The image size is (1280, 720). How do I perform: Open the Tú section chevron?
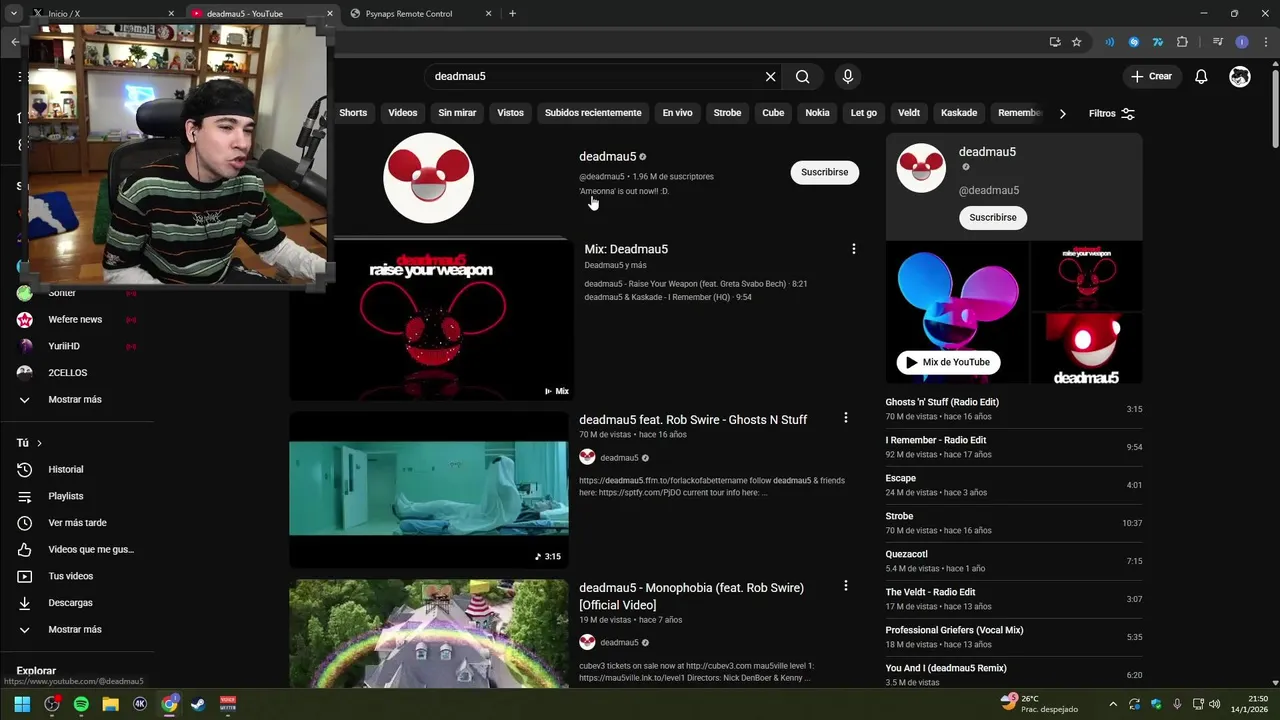39,443
